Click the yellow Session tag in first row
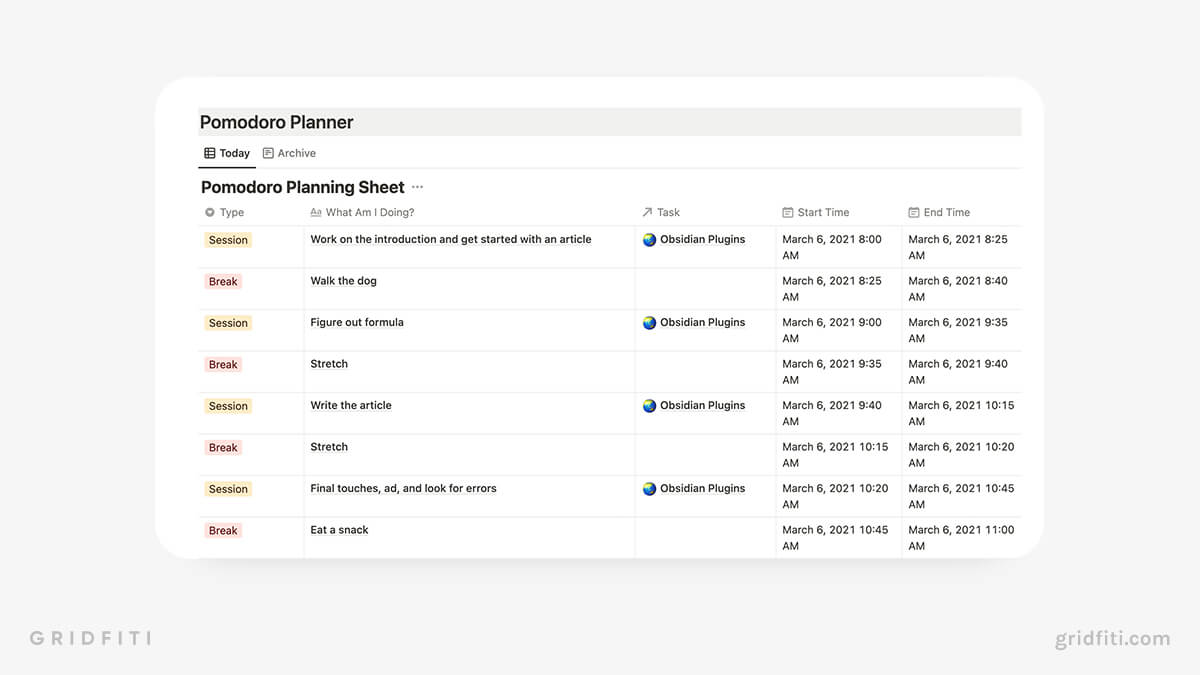Image resolution: width=1200 pixels, height=675 pixels. pyautogui.click(x=228, y=240)
